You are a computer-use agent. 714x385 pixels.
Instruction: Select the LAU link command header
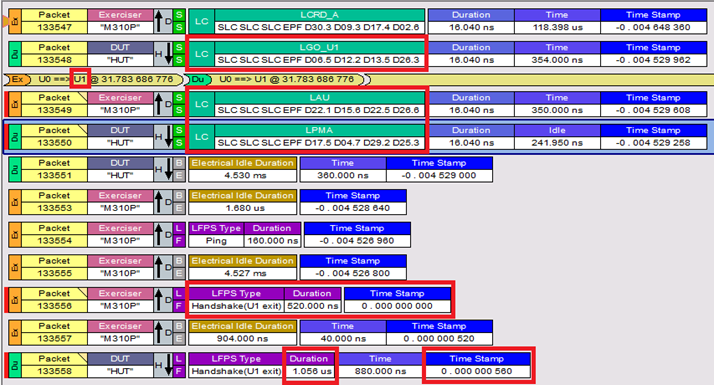pos(320,98)
